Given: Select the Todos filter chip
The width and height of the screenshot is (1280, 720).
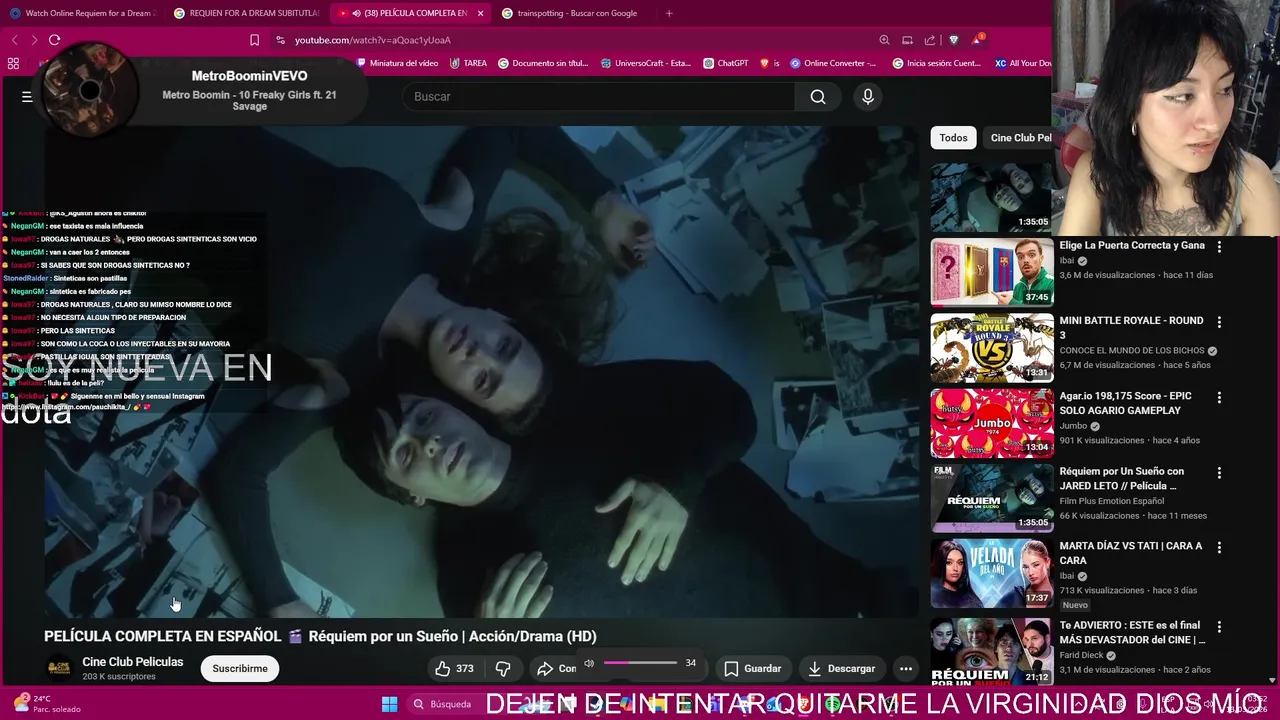Looking at the screenshot, I should tap(953, 138).
